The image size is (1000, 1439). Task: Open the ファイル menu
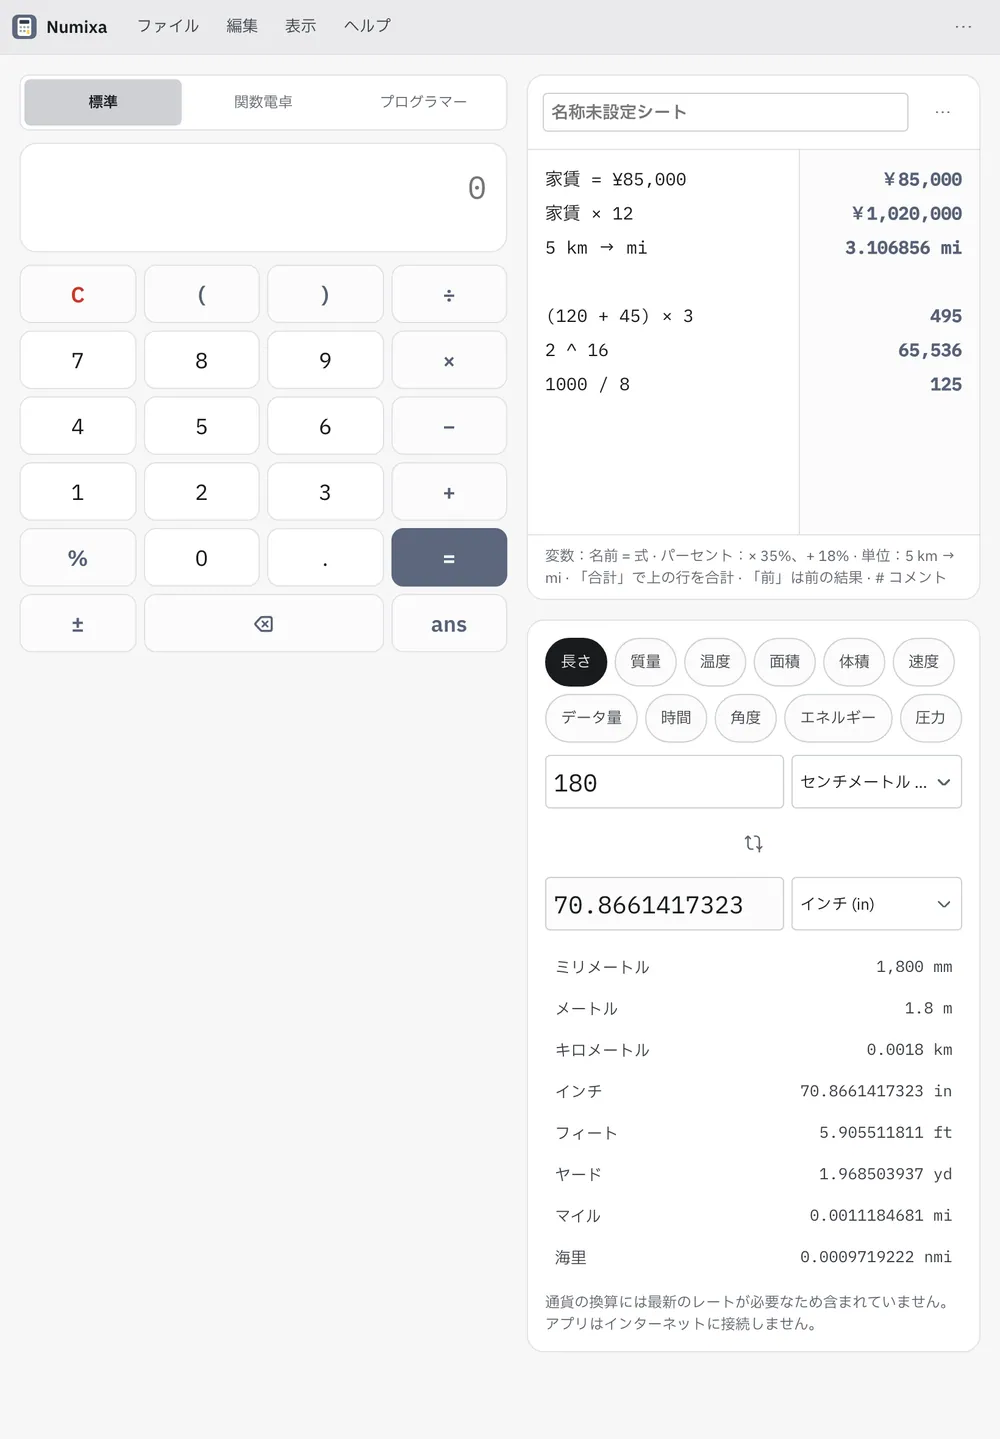coord(168,26)
